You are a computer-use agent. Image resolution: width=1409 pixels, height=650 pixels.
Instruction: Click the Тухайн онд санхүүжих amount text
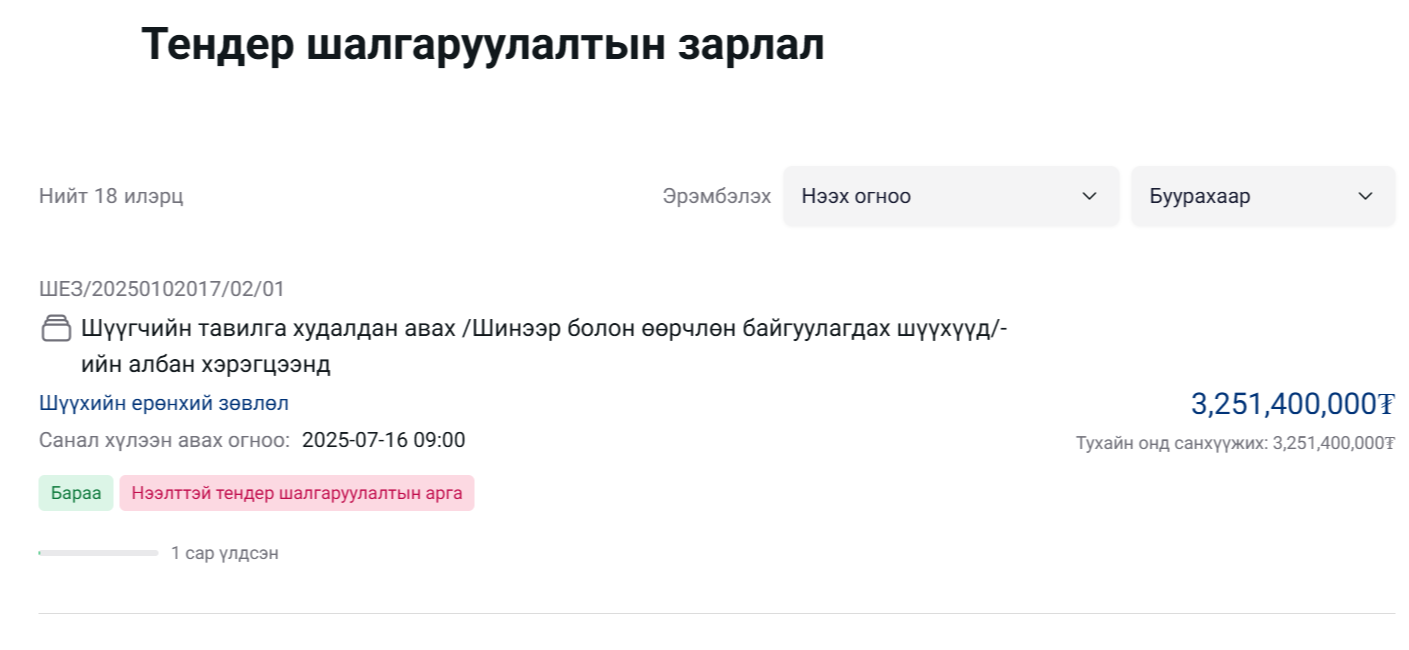coord(1235,443)
